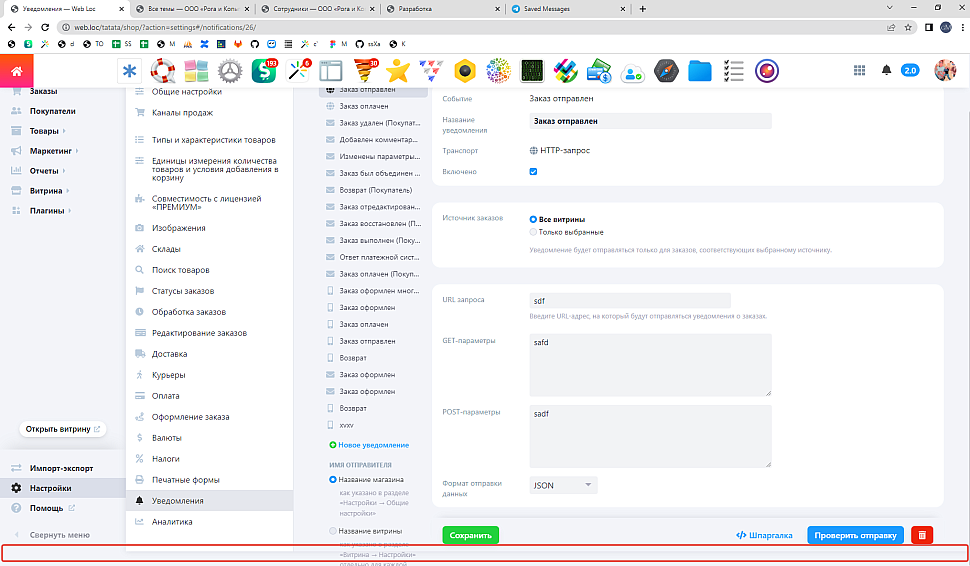The width and height of the screenshot is (970, 566).
Task: Open the JSON data format dropdown
Action: point(563,485)
